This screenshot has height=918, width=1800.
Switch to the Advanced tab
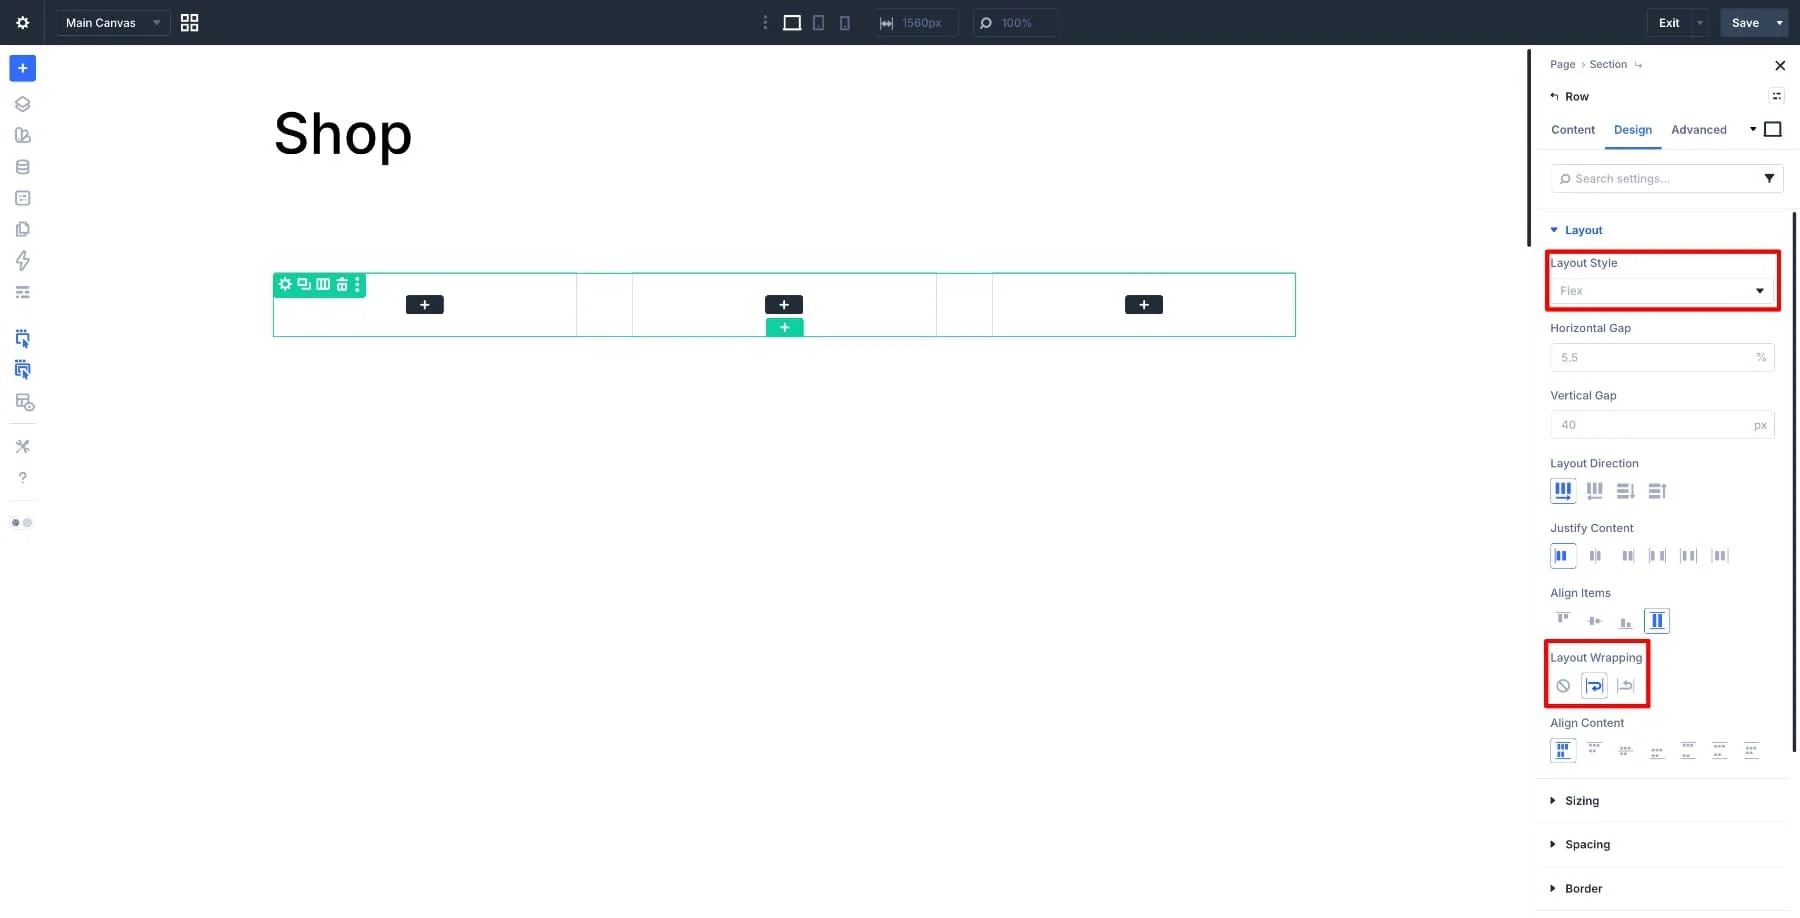[x=1699, y=130]
